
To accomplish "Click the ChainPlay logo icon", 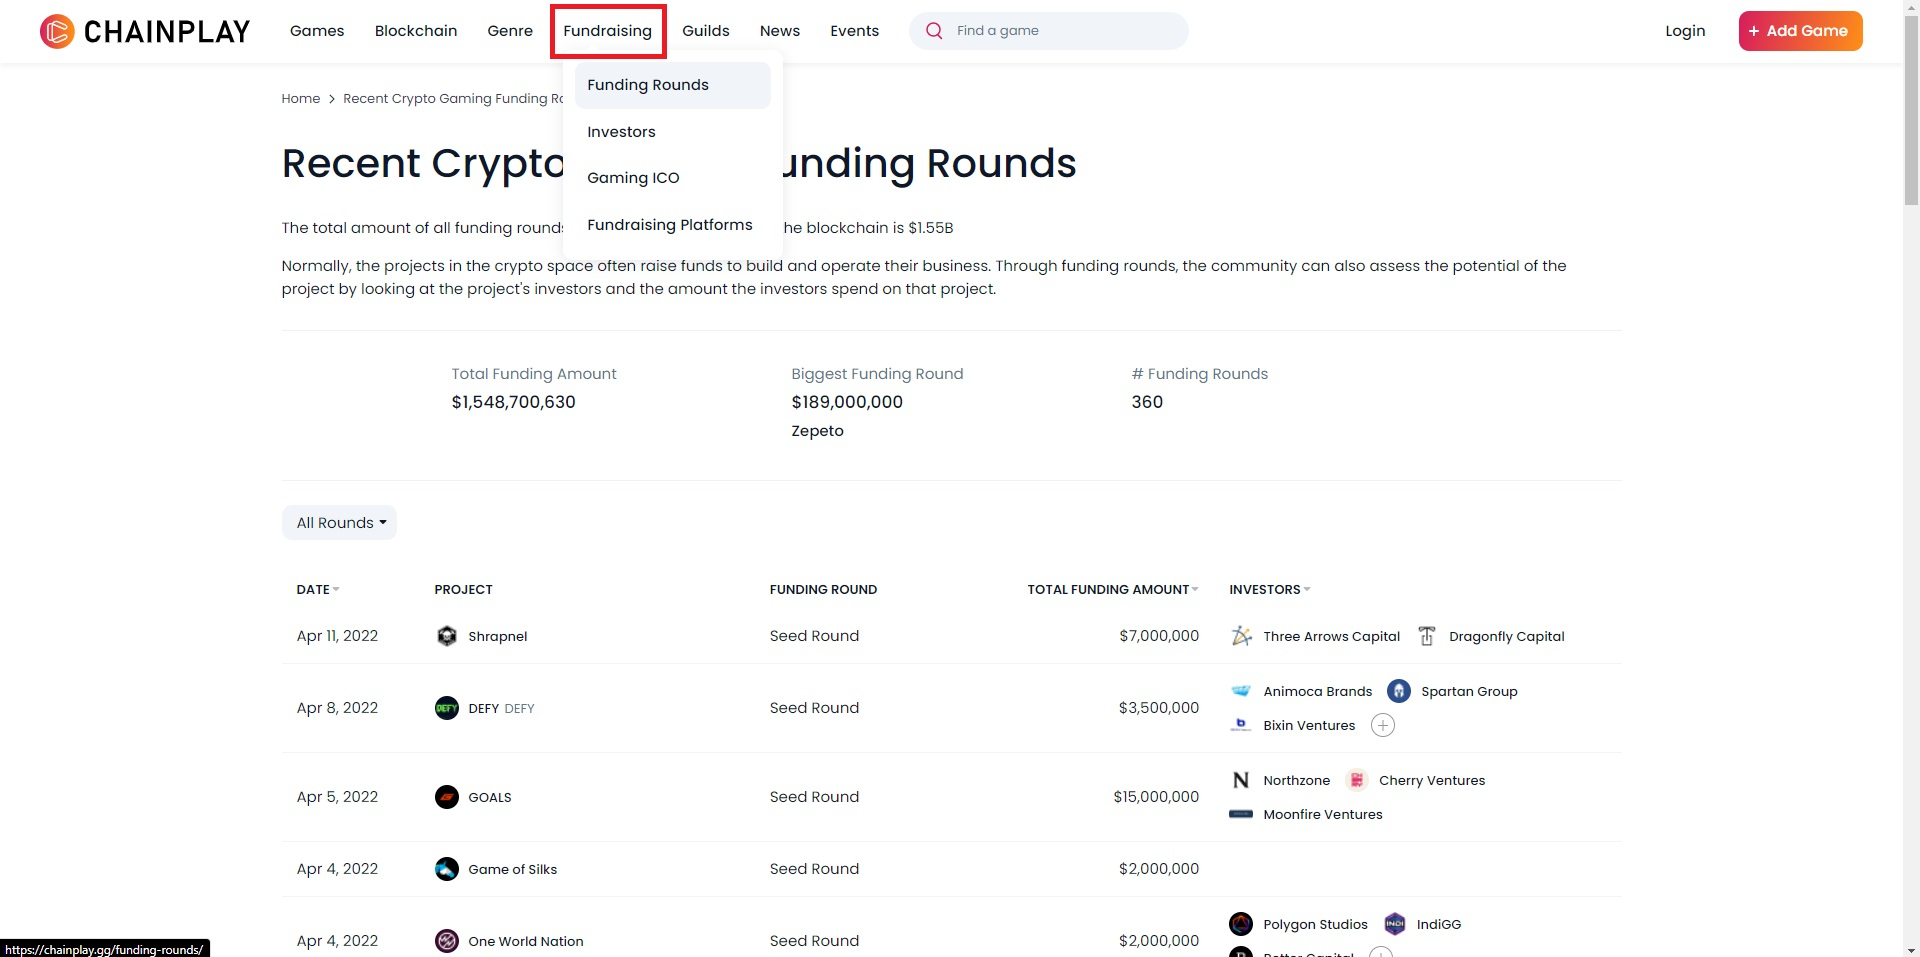I will (x=57, y=31).
